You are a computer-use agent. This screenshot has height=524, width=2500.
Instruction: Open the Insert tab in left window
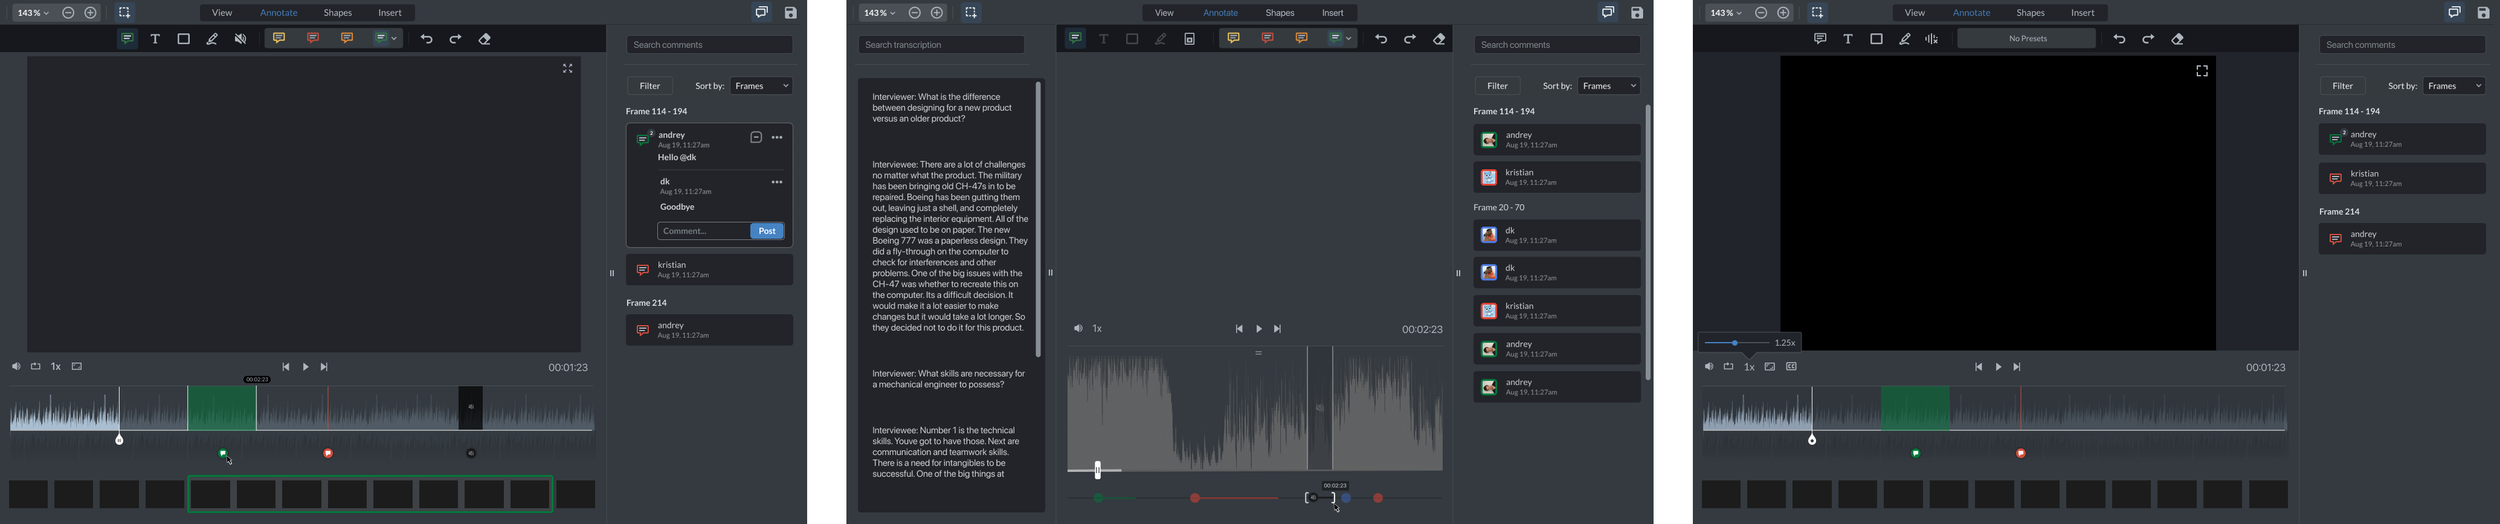pos(390,13)
